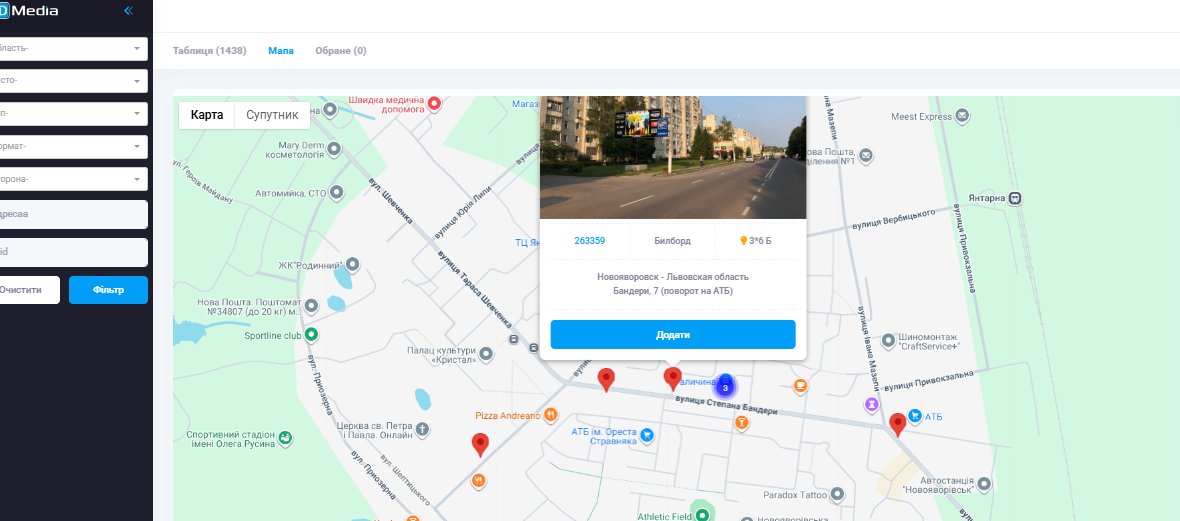Click Pizza Andreano restaurant icon
The width and height of the screenshot is (1180, 521).
pos(551,414)
